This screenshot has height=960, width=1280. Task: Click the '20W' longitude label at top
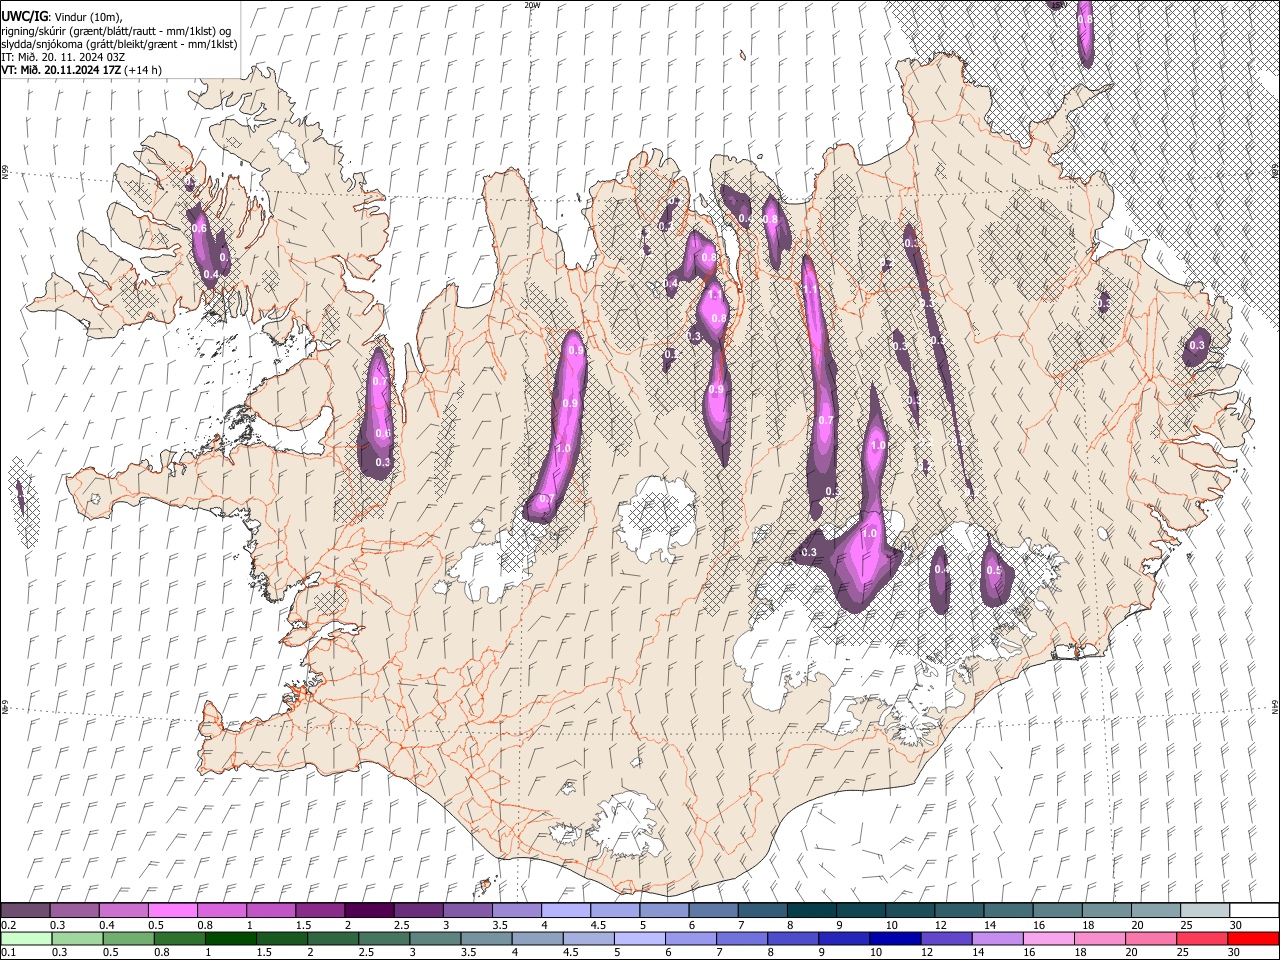(x=532, y=5)
